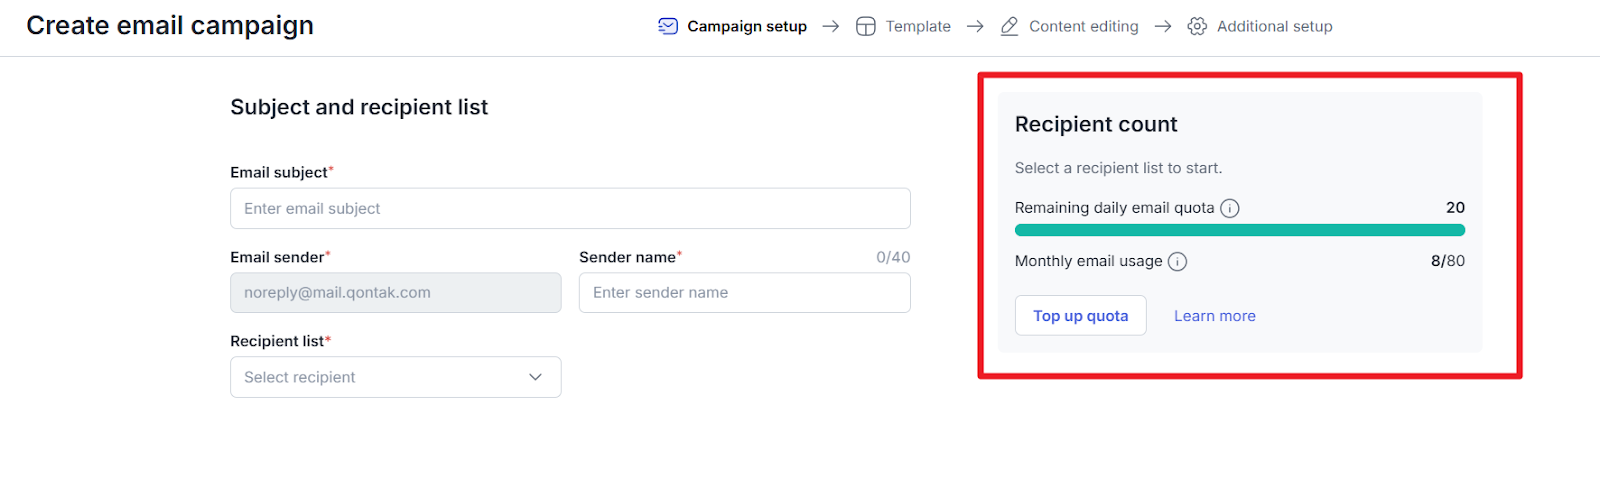
Task: Click the disabled Email sender field
Action: click(395, 293)
